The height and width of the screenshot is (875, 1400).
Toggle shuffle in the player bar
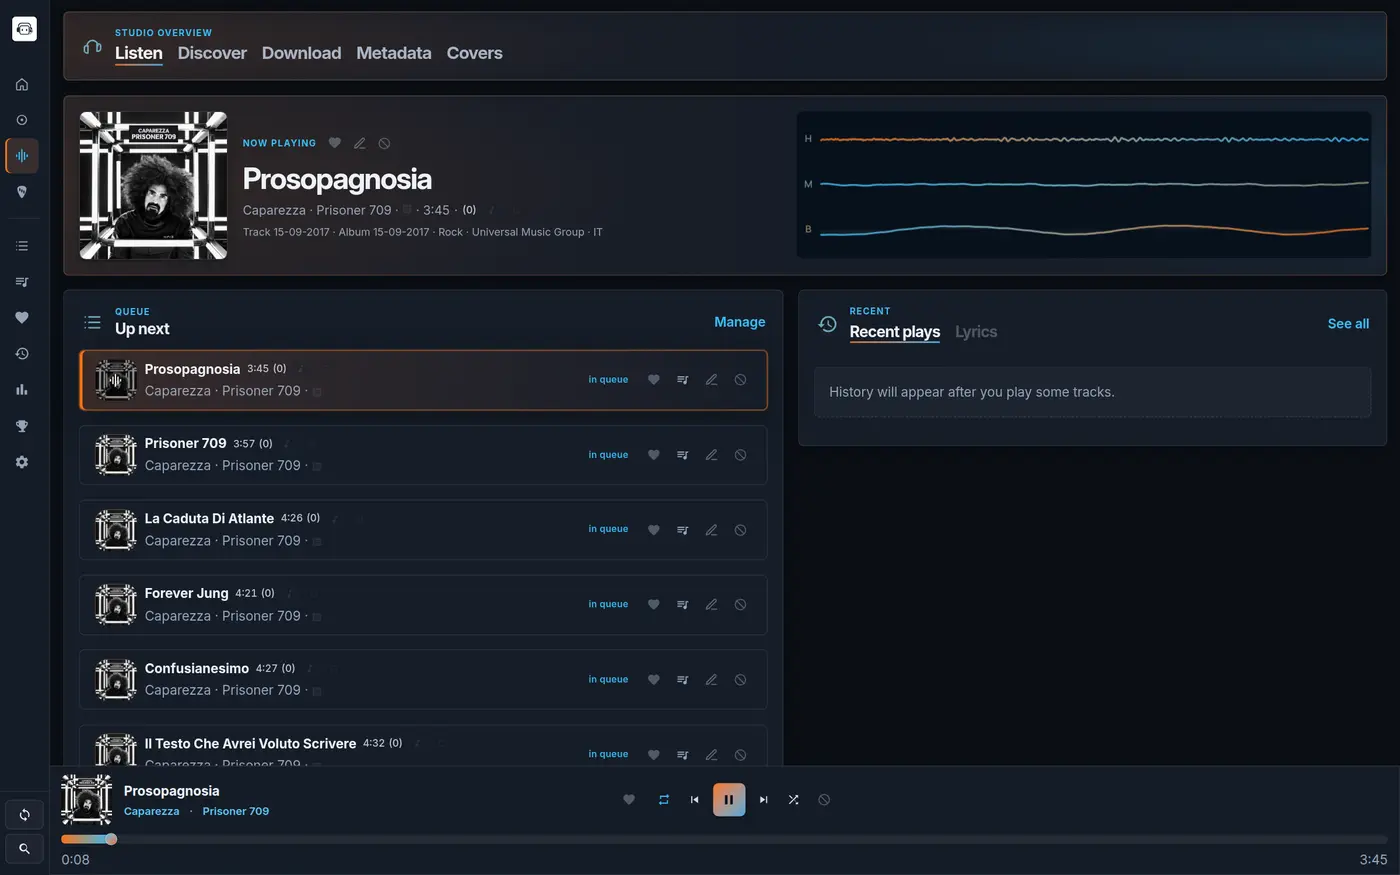[794, 800]
